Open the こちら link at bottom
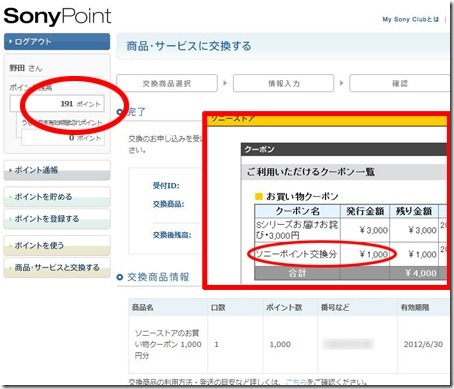 pyautogui.click(x=296, y=382)
